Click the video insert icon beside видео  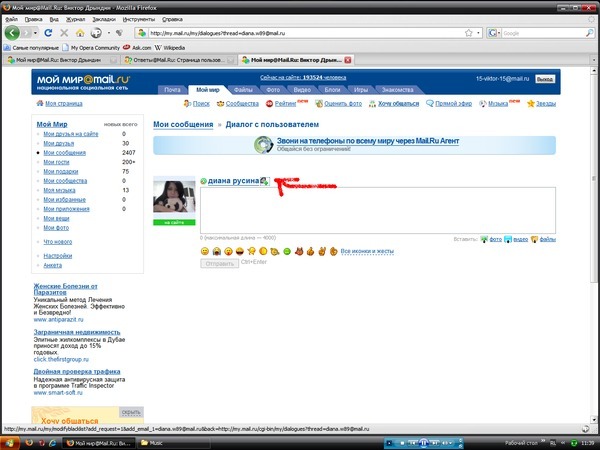point(508,239)
